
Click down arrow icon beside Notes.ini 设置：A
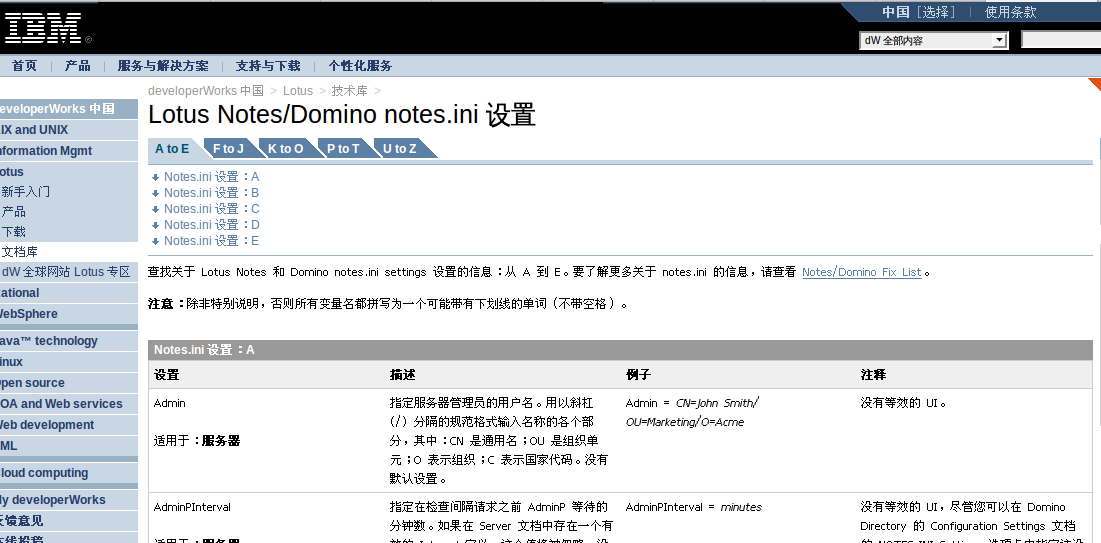pos(155,177)
